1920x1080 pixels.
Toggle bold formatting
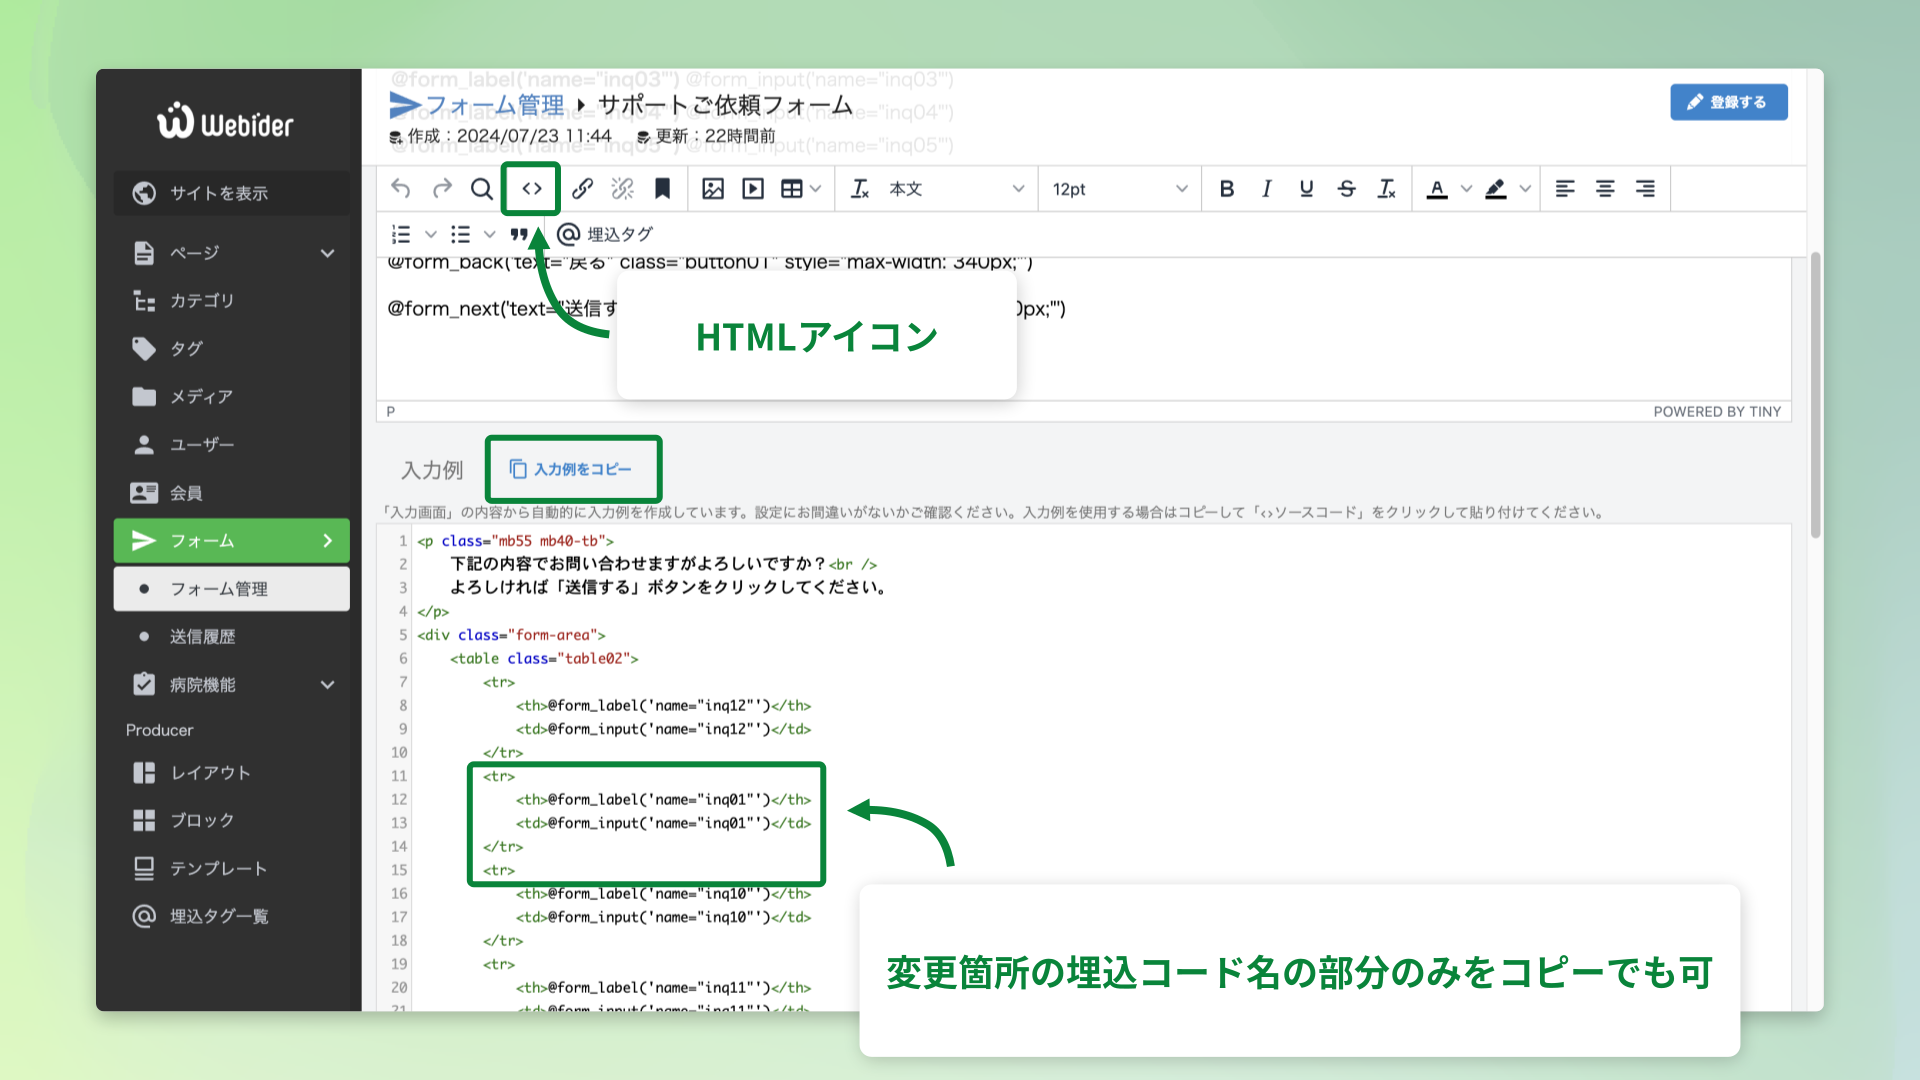click(1227, 189)
